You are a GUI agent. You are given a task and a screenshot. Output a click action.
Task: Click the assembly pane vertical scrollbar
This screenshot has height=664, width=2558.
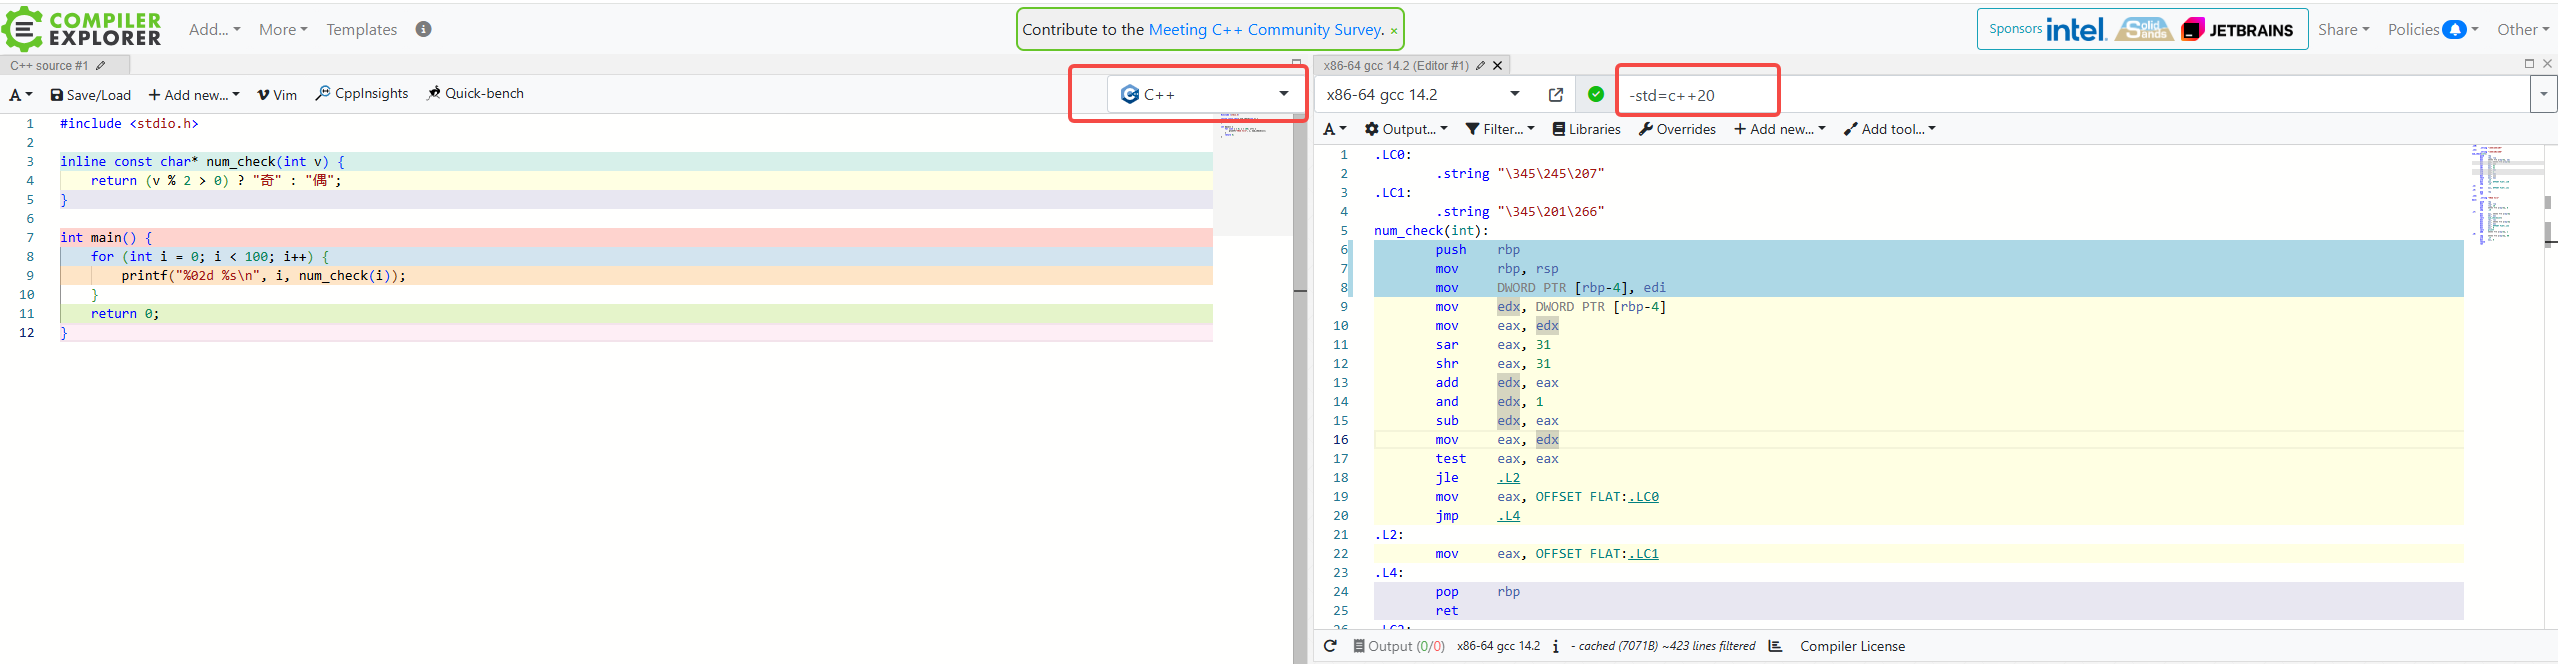(2550, 387)
